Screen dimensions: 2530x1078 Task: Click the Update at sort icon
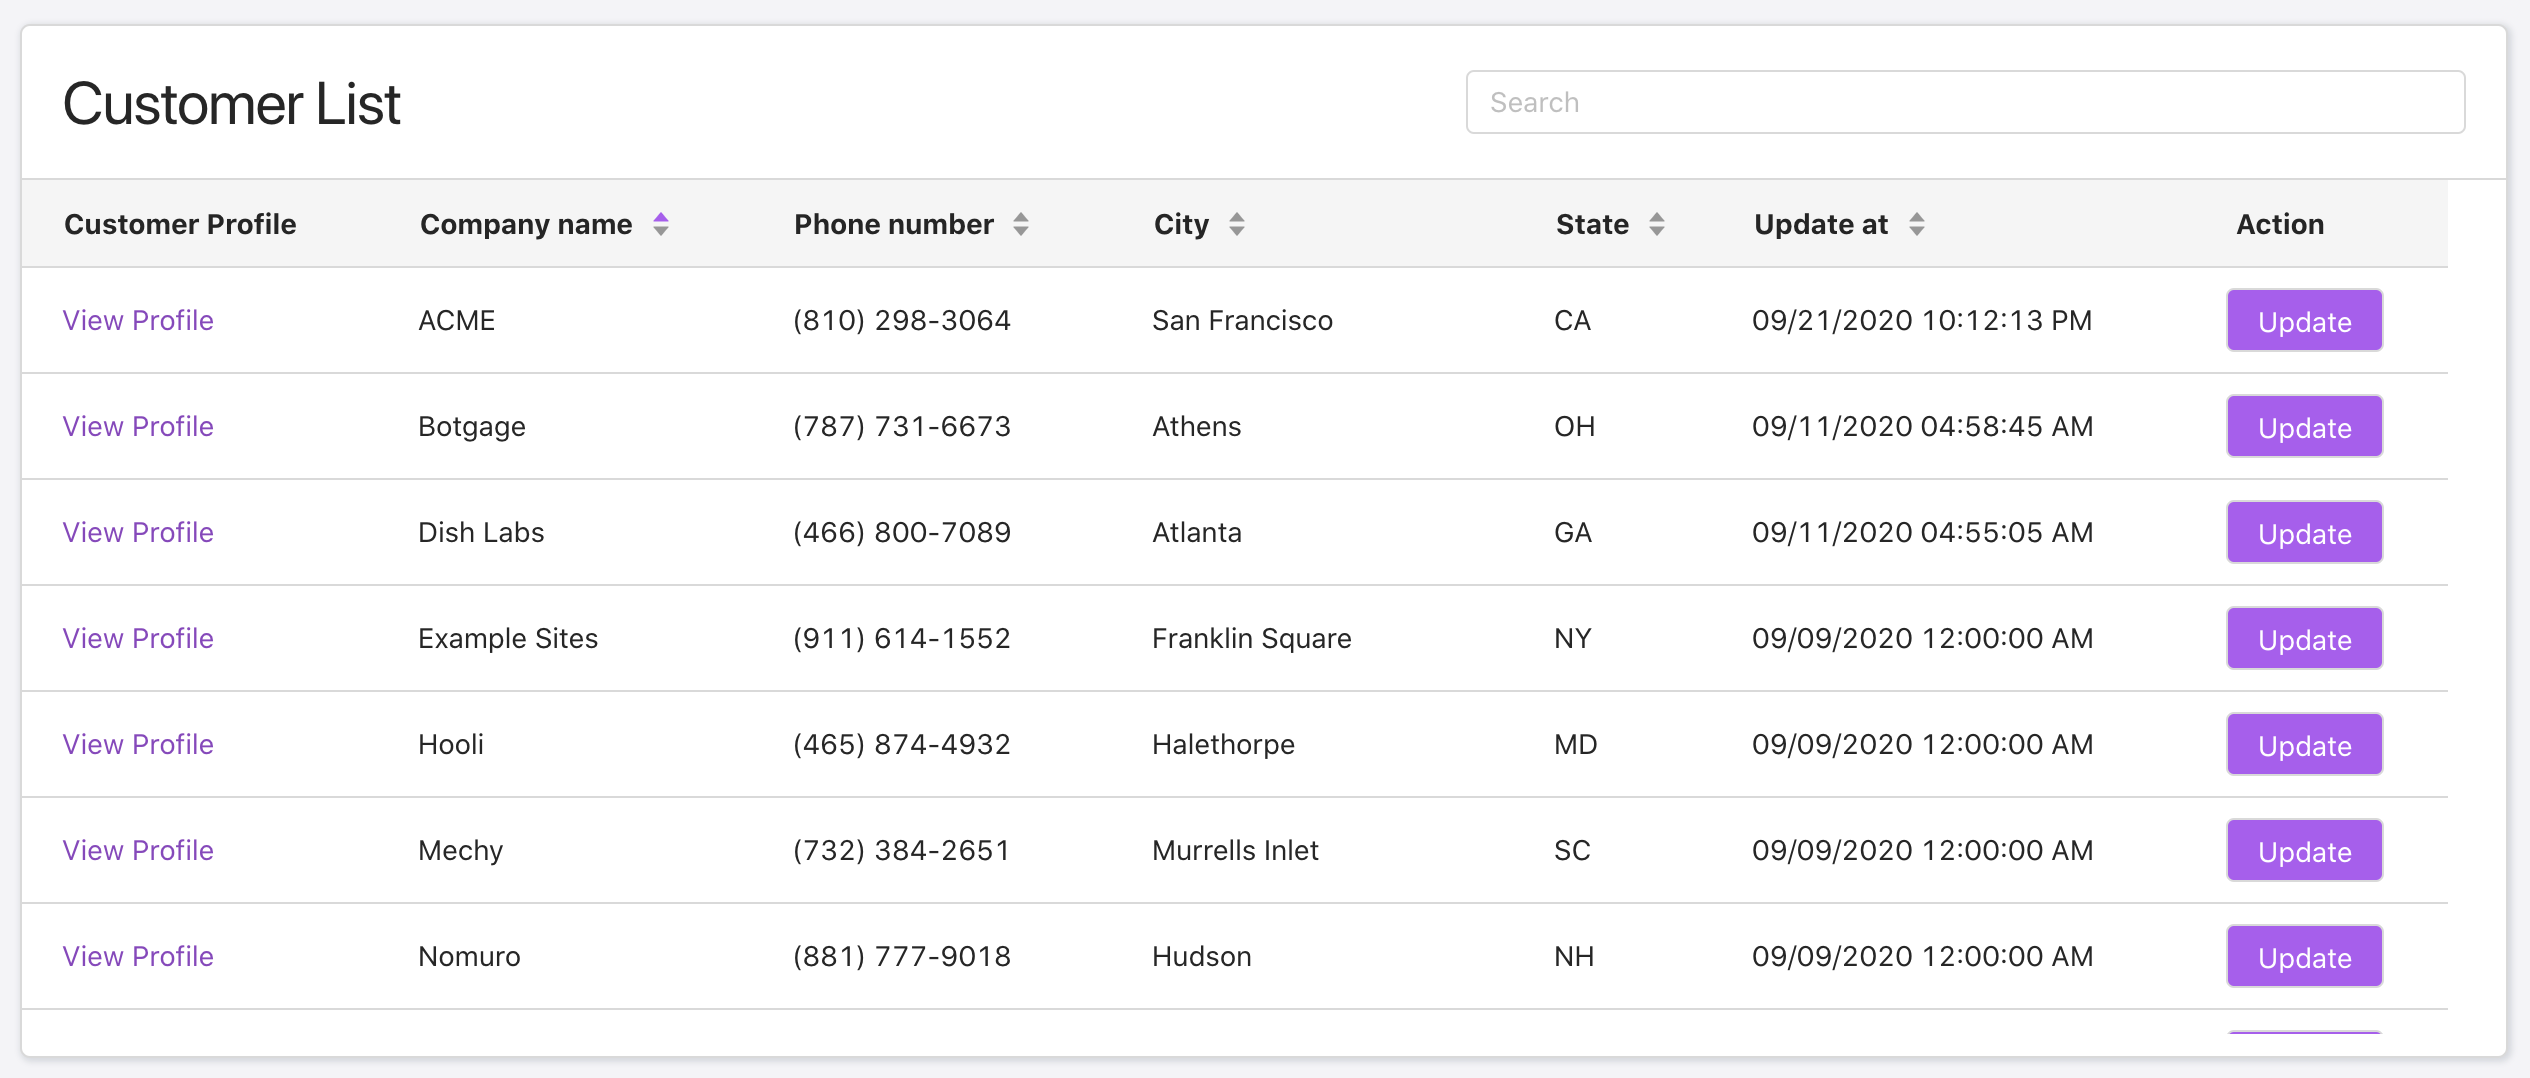click(1916, 224)
